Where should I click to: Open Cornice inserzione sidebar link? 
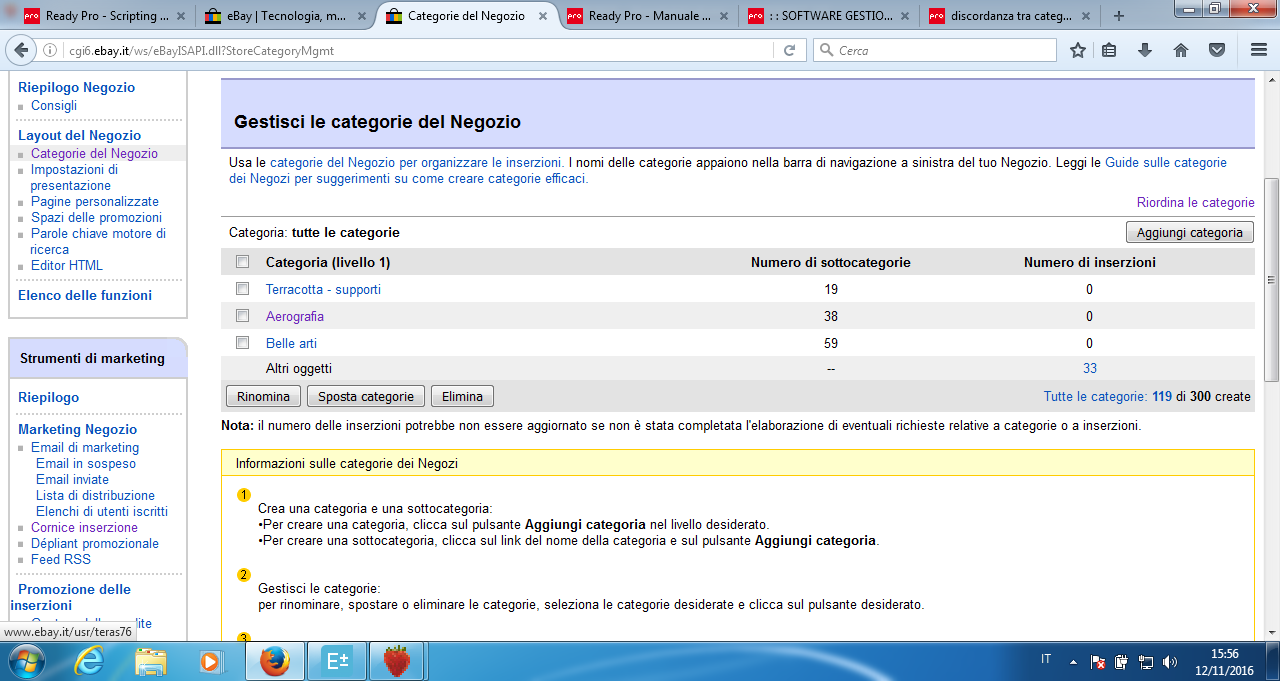tap(84, 527)
